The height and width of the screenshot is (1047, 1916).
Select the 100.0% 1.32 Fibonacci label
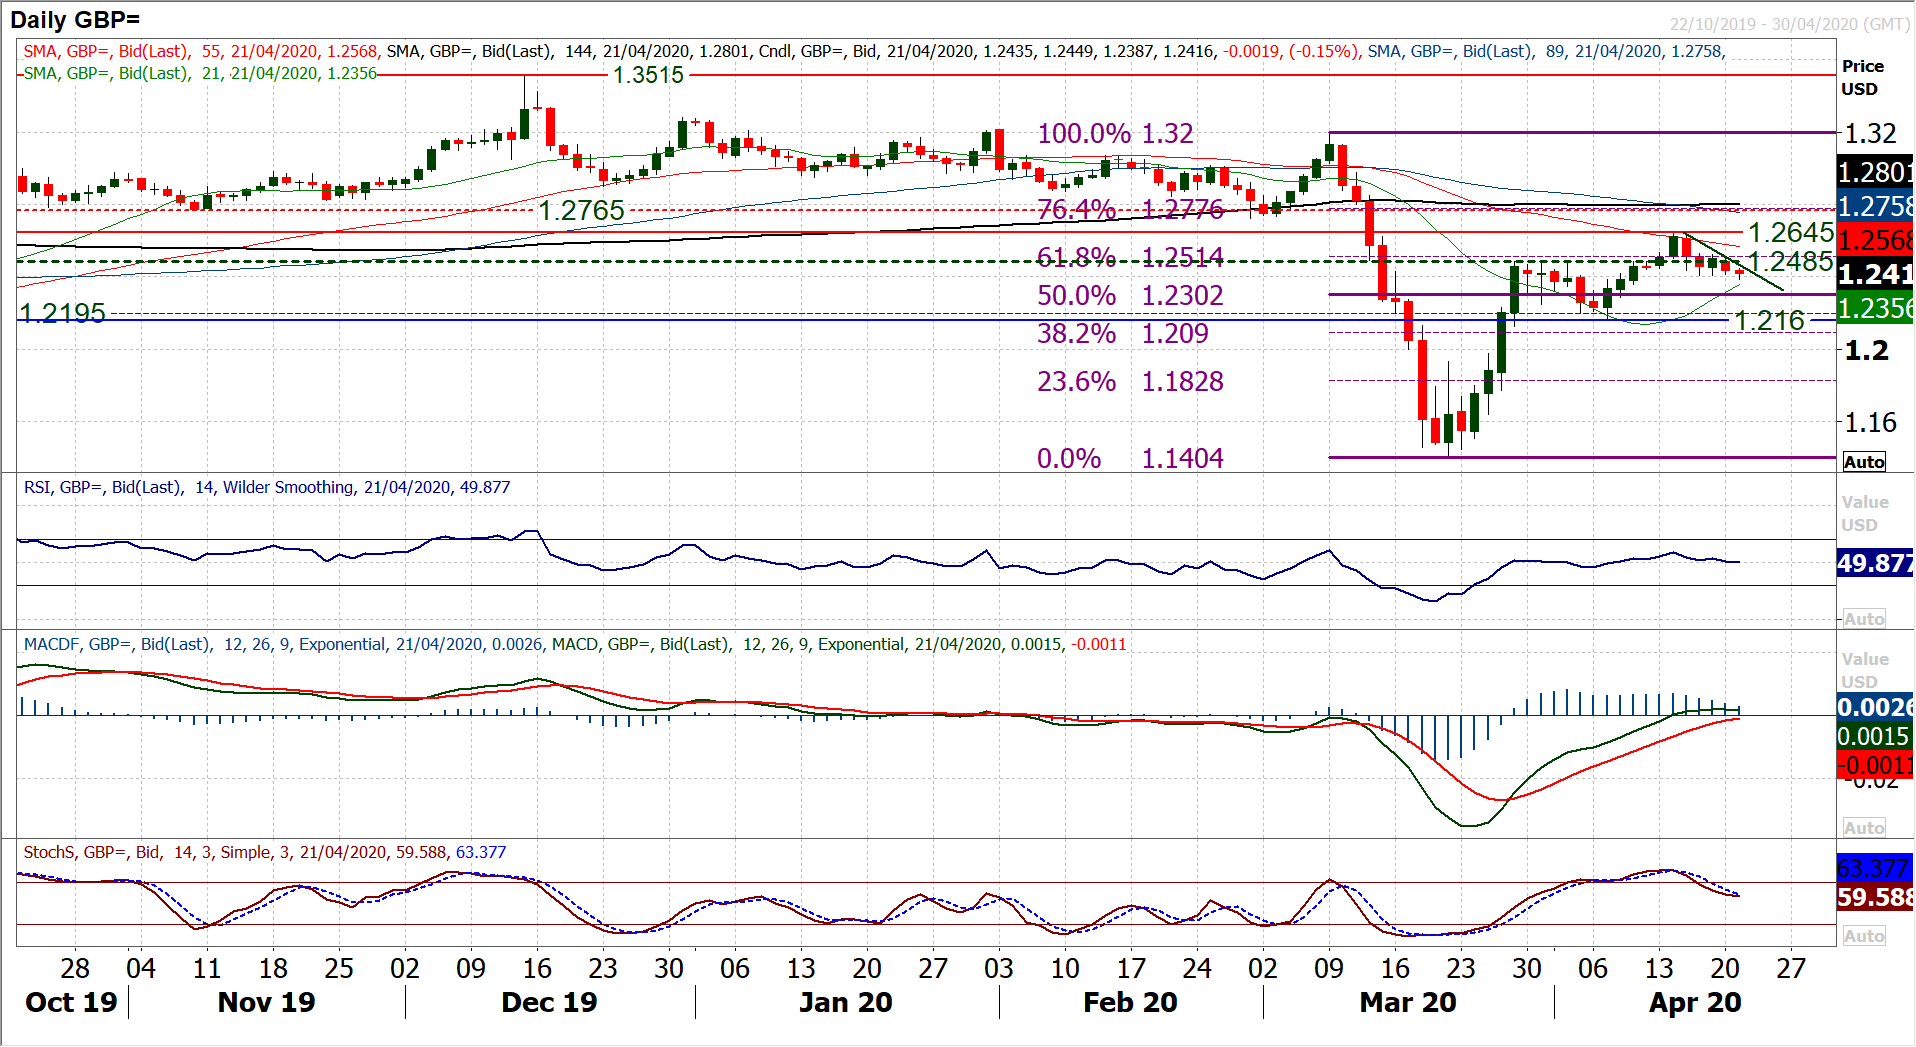(1115, 133)
